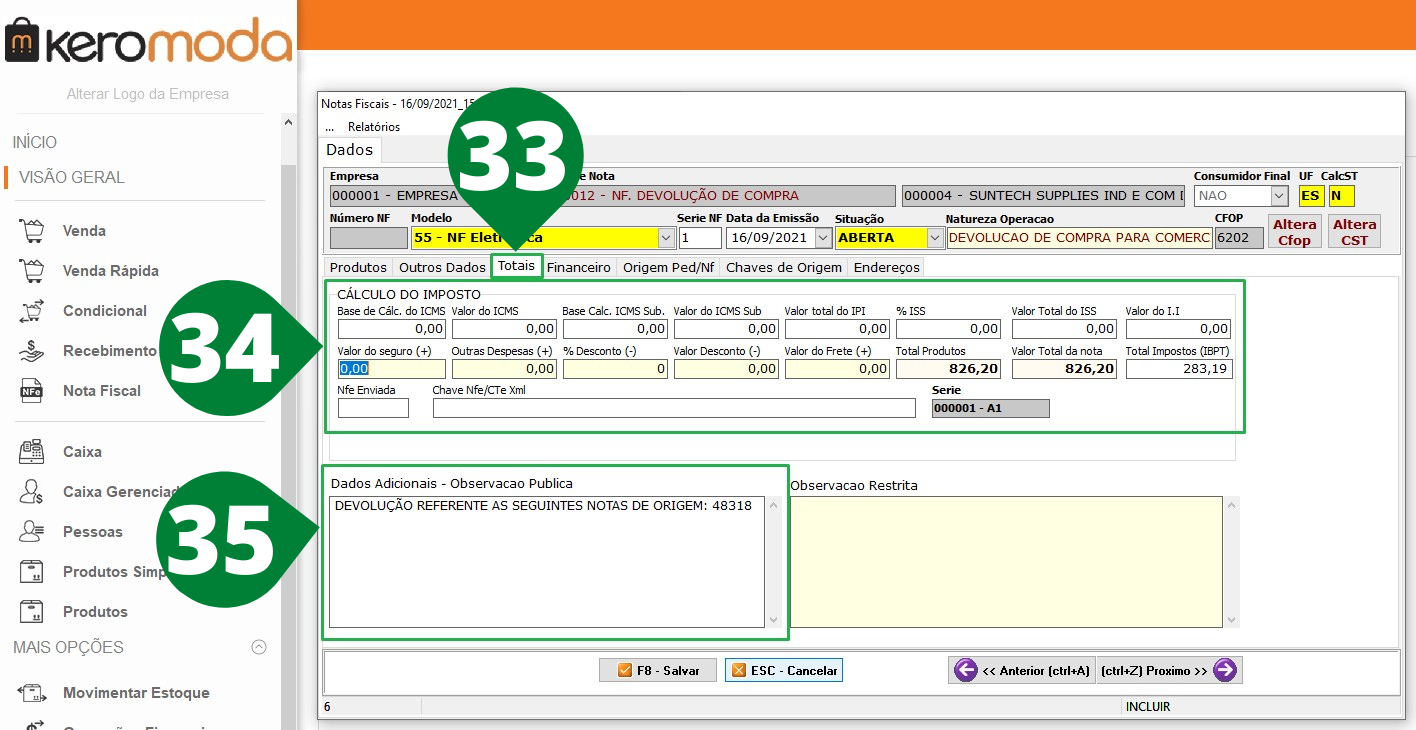
Task: Select the Condicional sidebar icon
Action: [x=31, y=311]
